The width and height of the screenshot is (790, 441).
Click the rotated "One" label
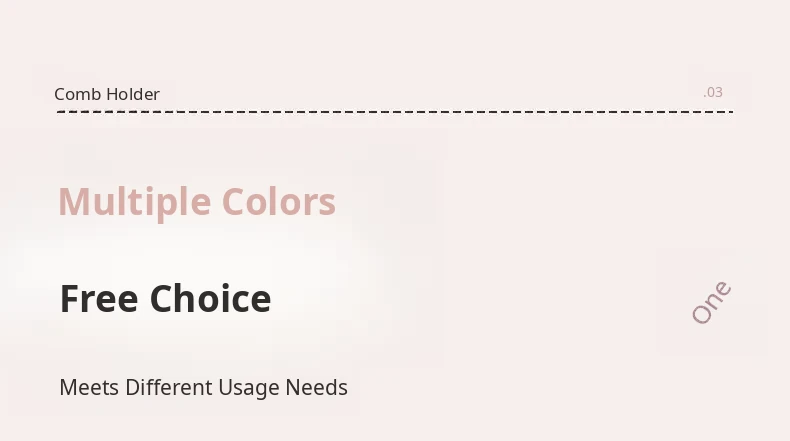coord(712,302)
